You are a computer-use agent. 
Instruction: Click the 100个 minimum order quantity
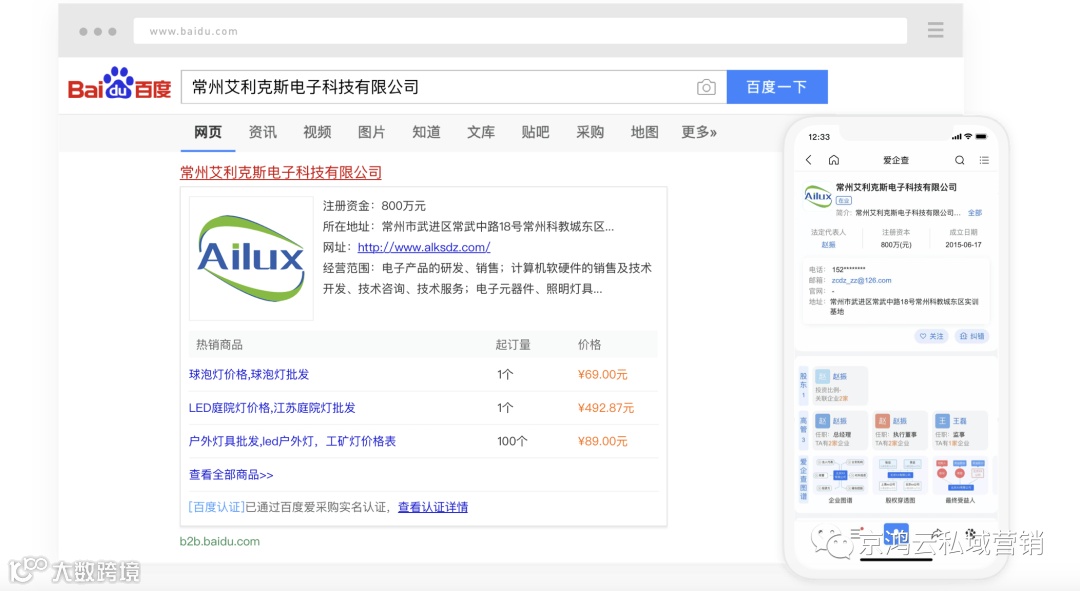(512, 441)
